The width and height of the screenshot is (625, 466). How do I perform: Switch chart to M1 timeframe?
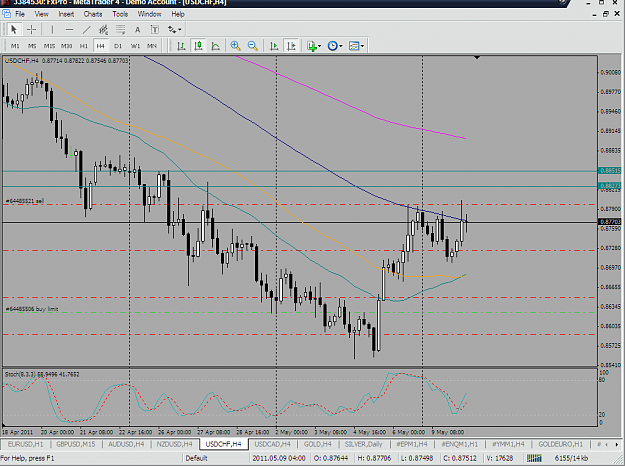[15, 46]
